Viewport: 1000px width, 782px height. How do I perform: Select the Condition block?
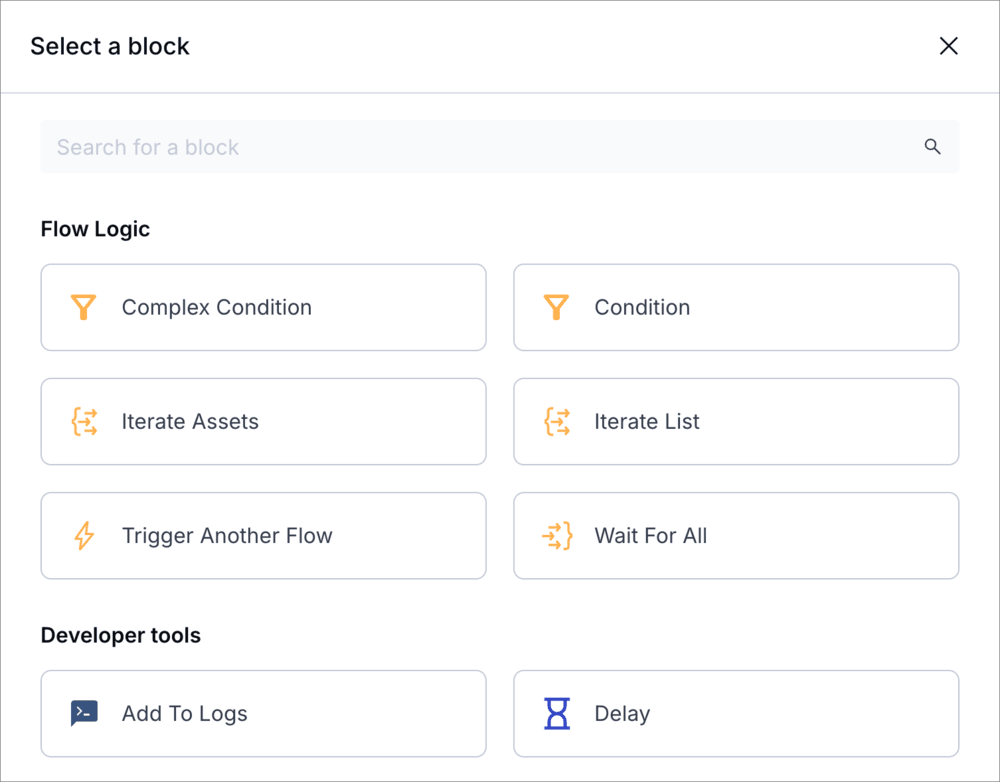click(x=736, y=307)
